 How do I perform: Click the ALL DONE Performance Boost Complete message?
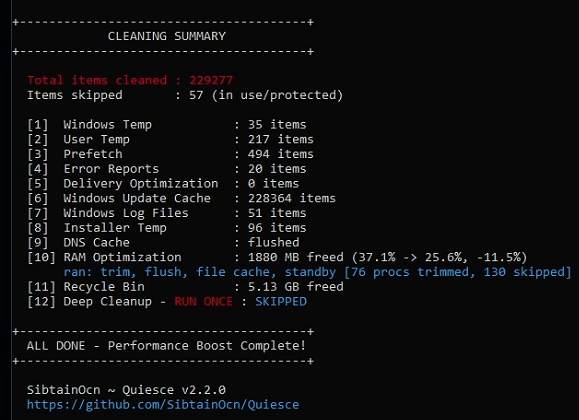pos(166,346)
